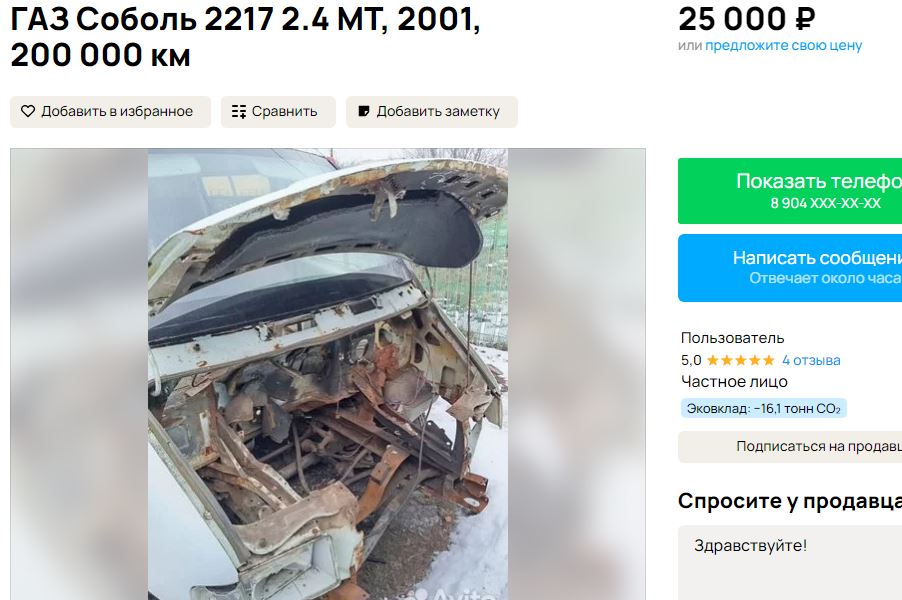This screenshot has width=902, height=600.
Task: Subscribe to the seller with Подписаться button
Action: click(x=790, y=446)
